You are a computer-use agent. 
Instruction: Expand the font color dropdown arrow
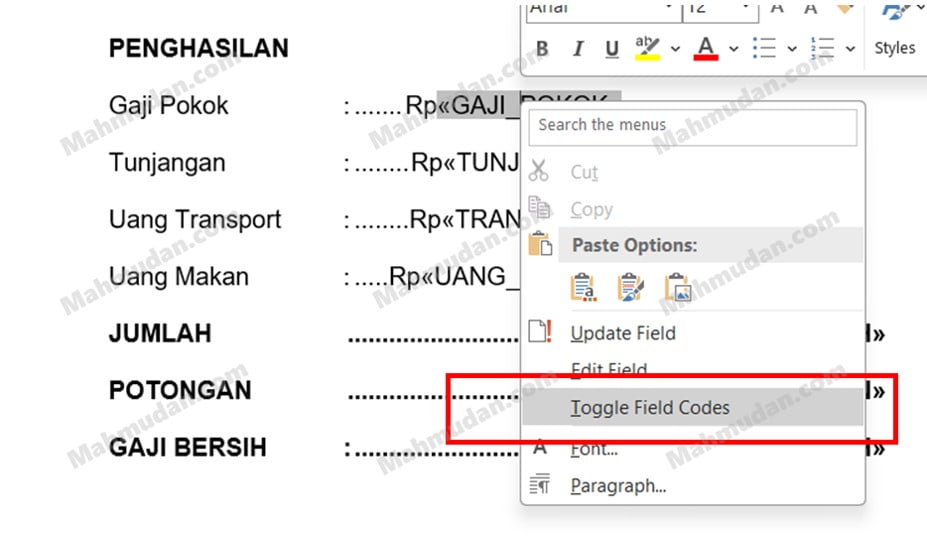point(733,49)
